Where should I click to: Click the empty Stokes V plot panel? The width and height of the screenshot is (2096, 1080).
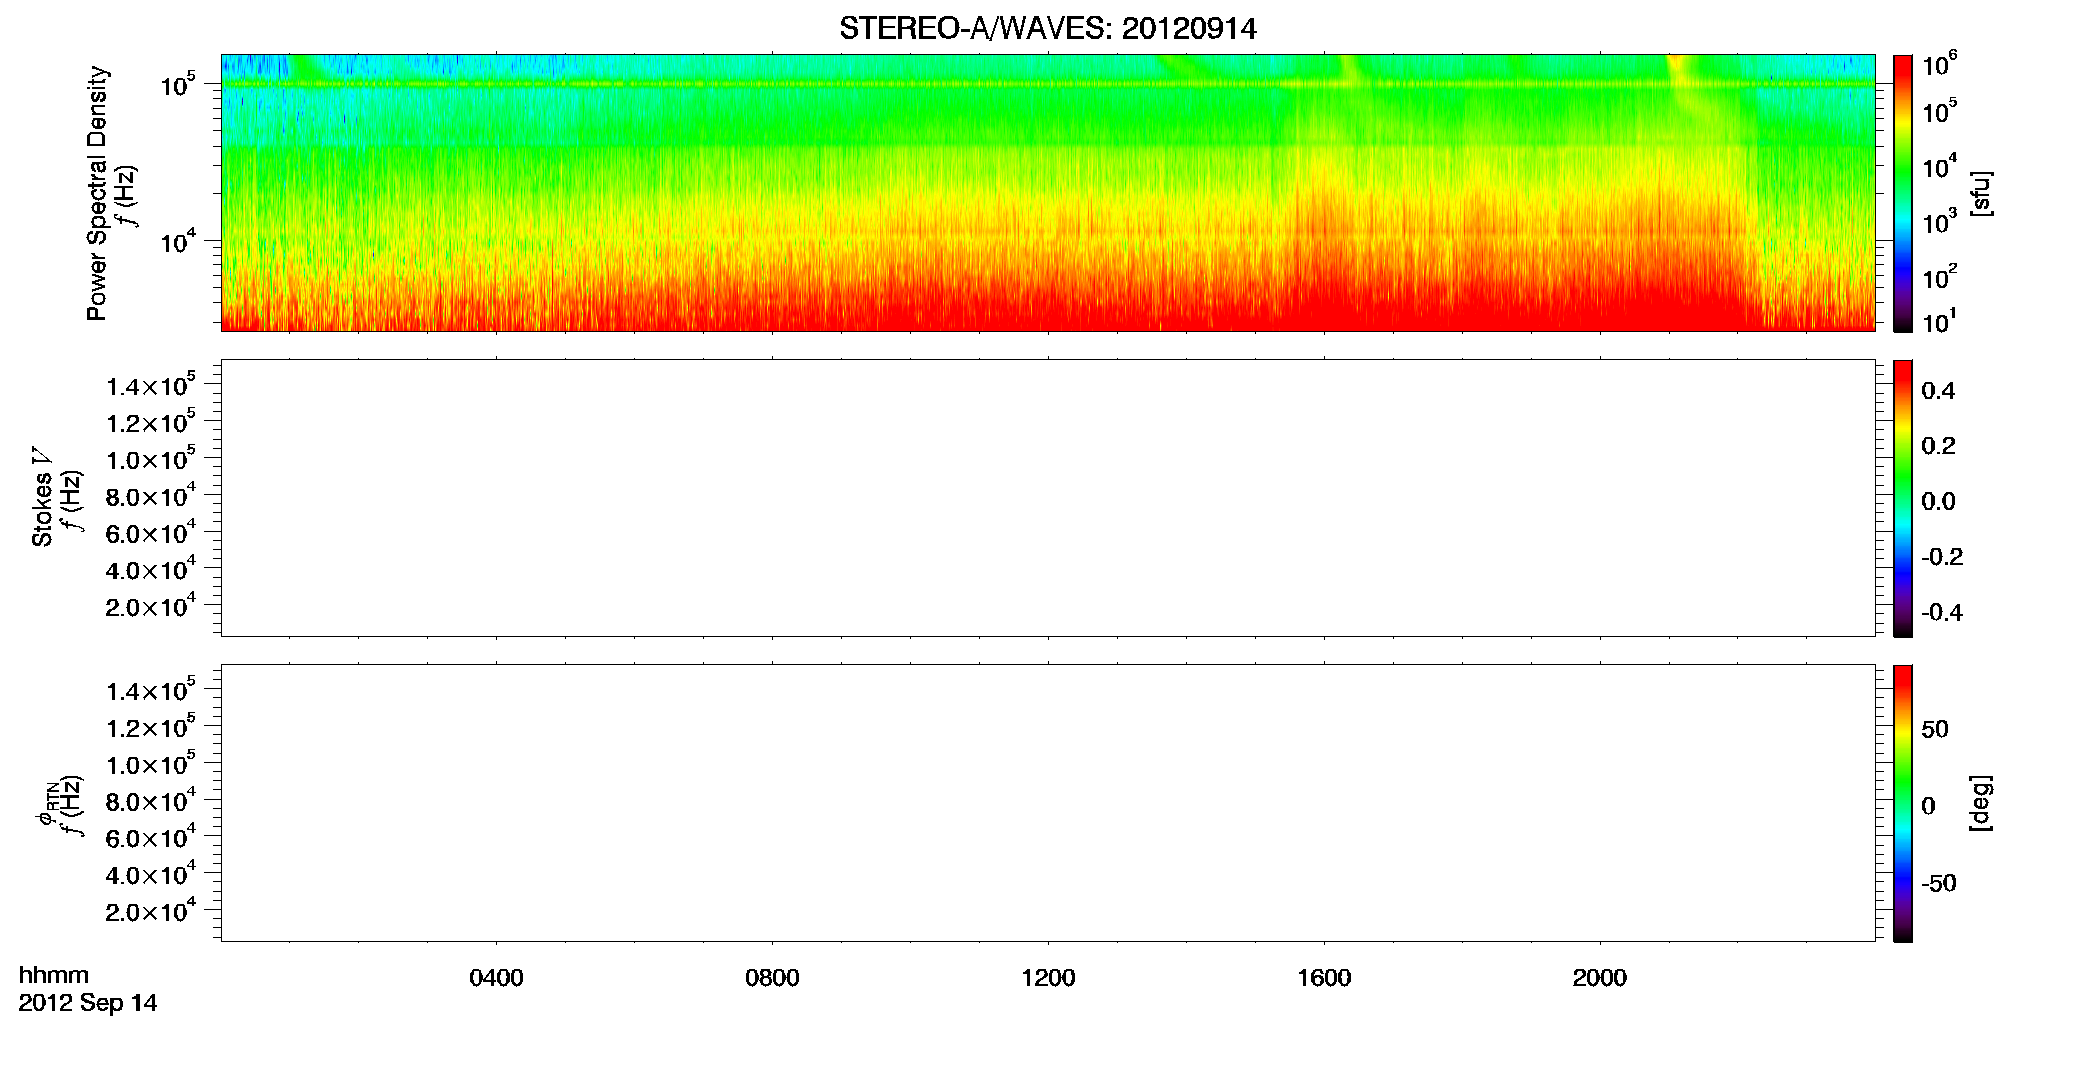1048,498
